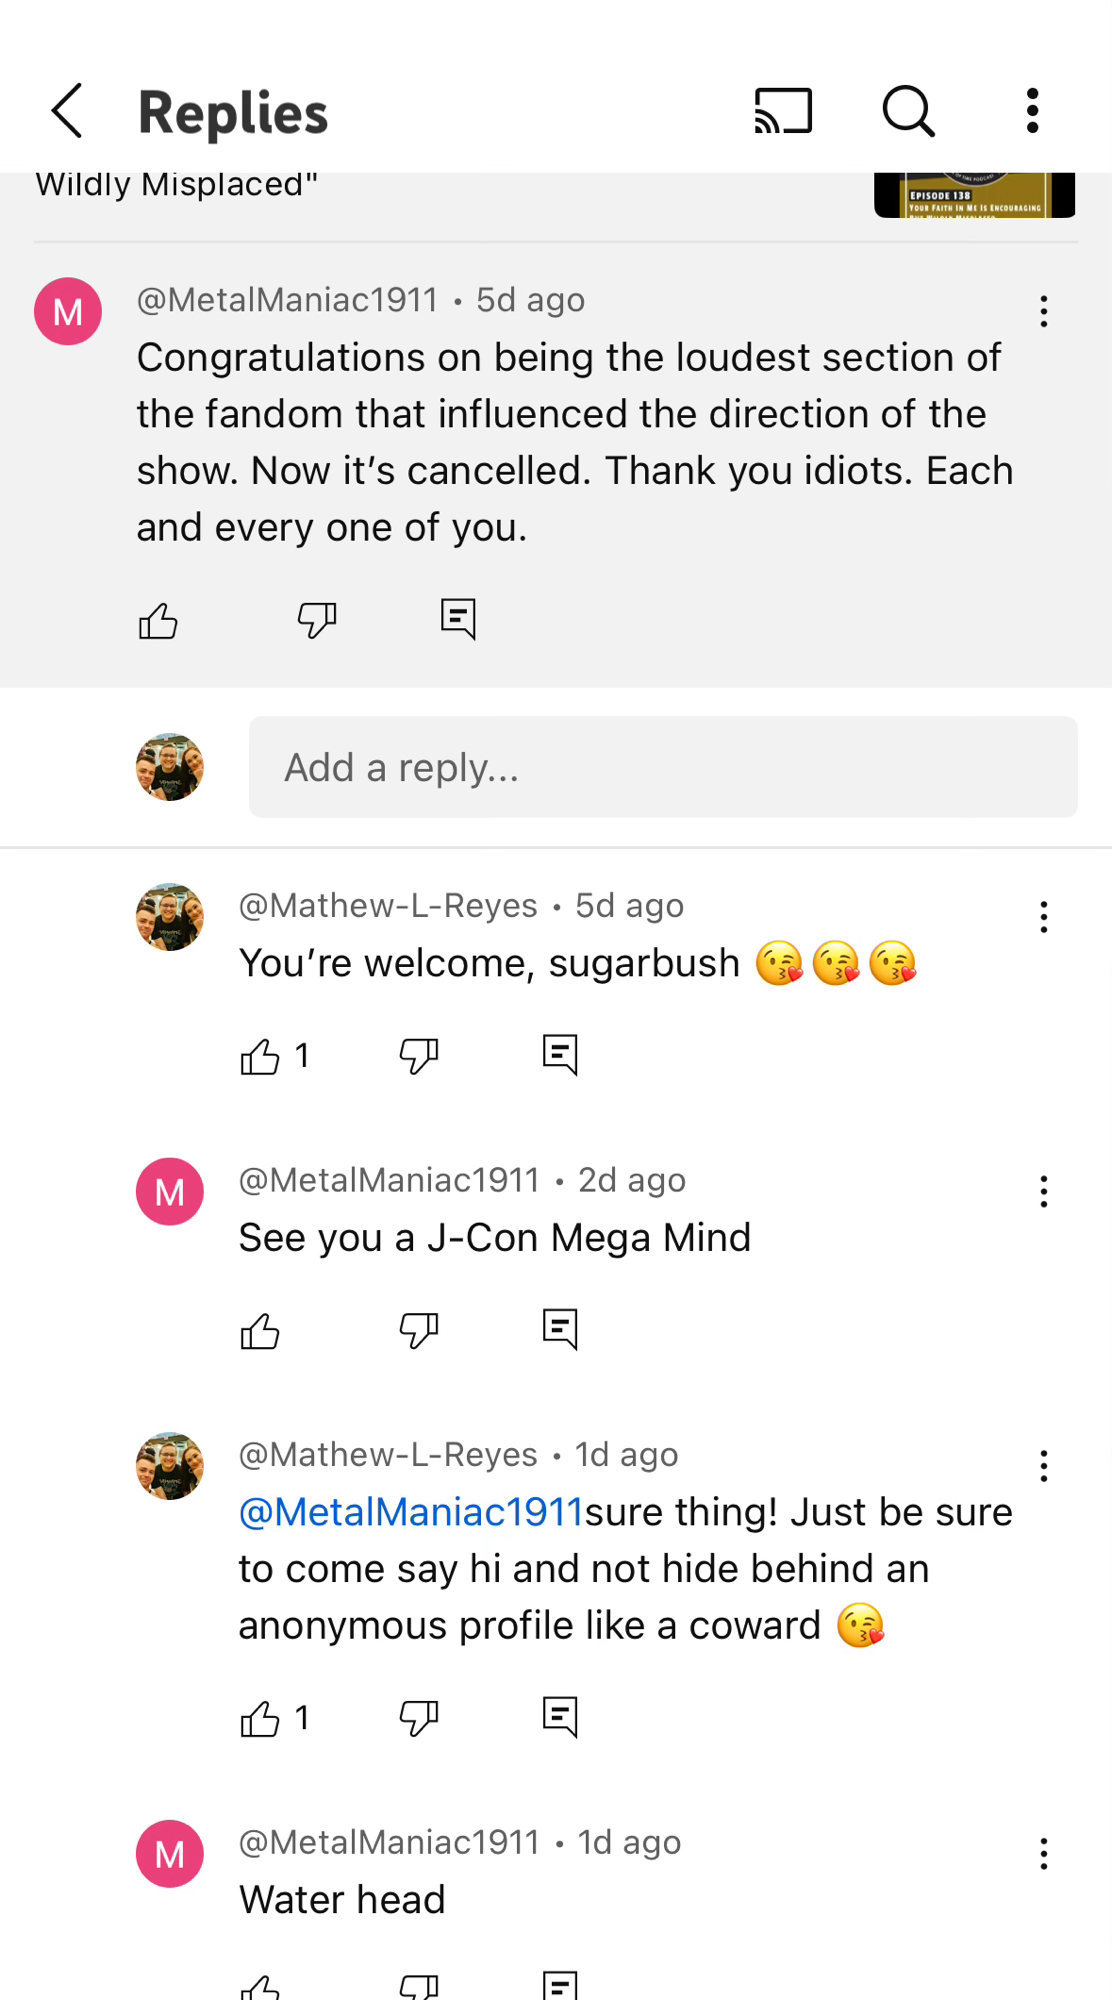The image size is (1112, 2000).
Task: Open options for MetalManiac1911's original comment
Action: (1043, 312)
